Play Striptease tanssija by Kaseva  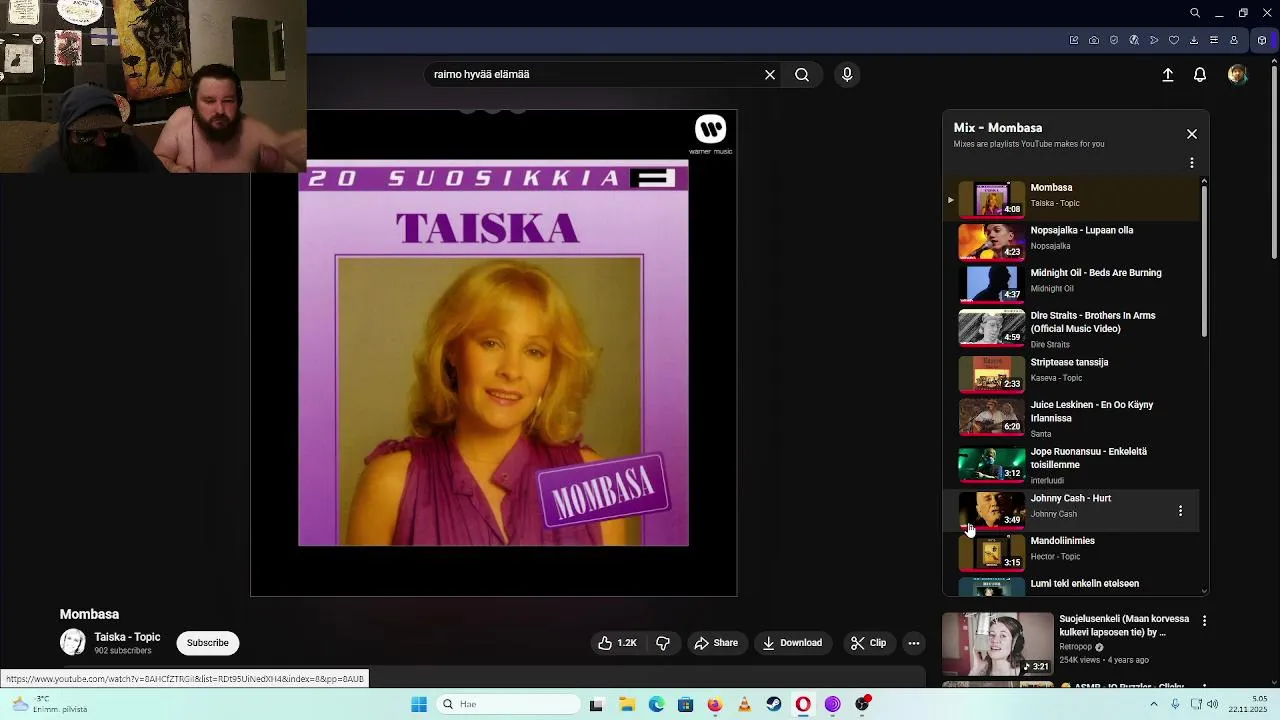pos(1070,373)
